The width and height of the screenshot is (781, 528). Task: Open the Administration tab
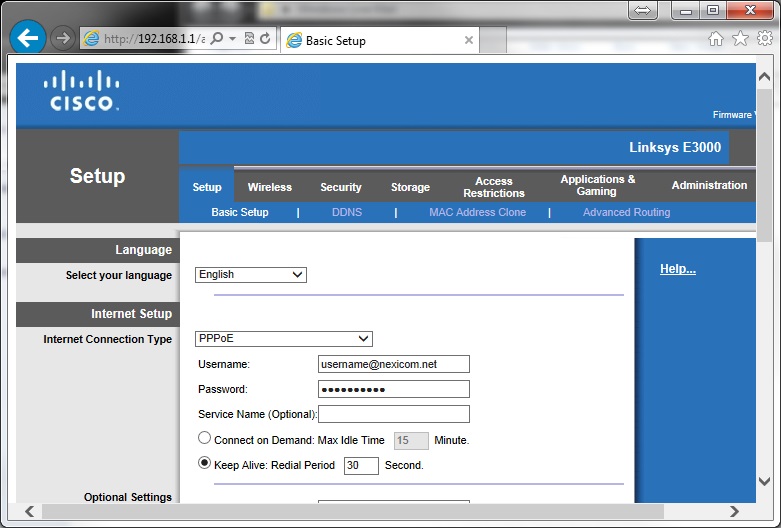[709, 185]
